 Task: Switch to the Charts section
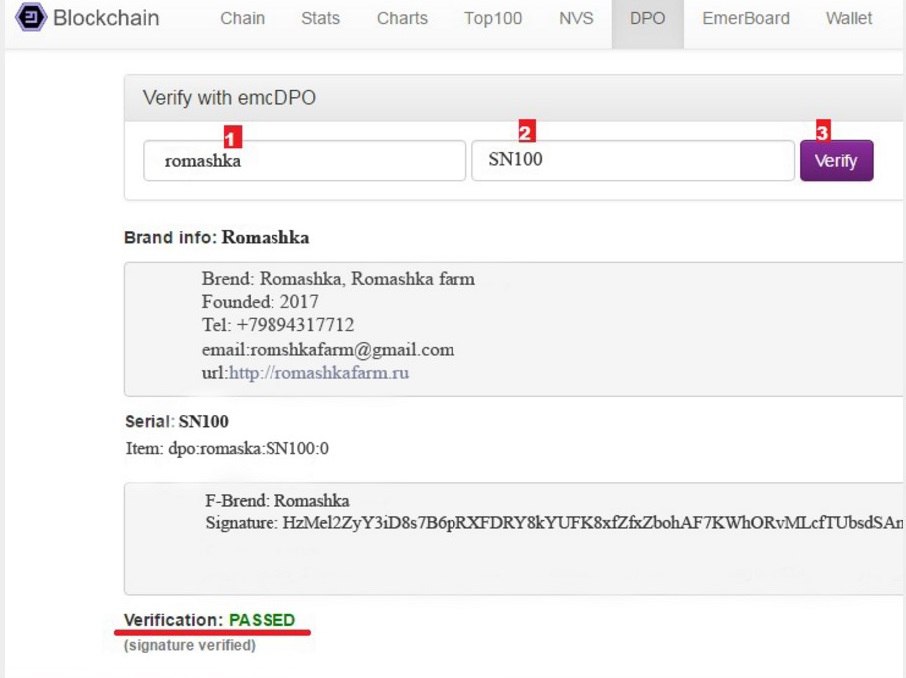click(x=402, y=18)
